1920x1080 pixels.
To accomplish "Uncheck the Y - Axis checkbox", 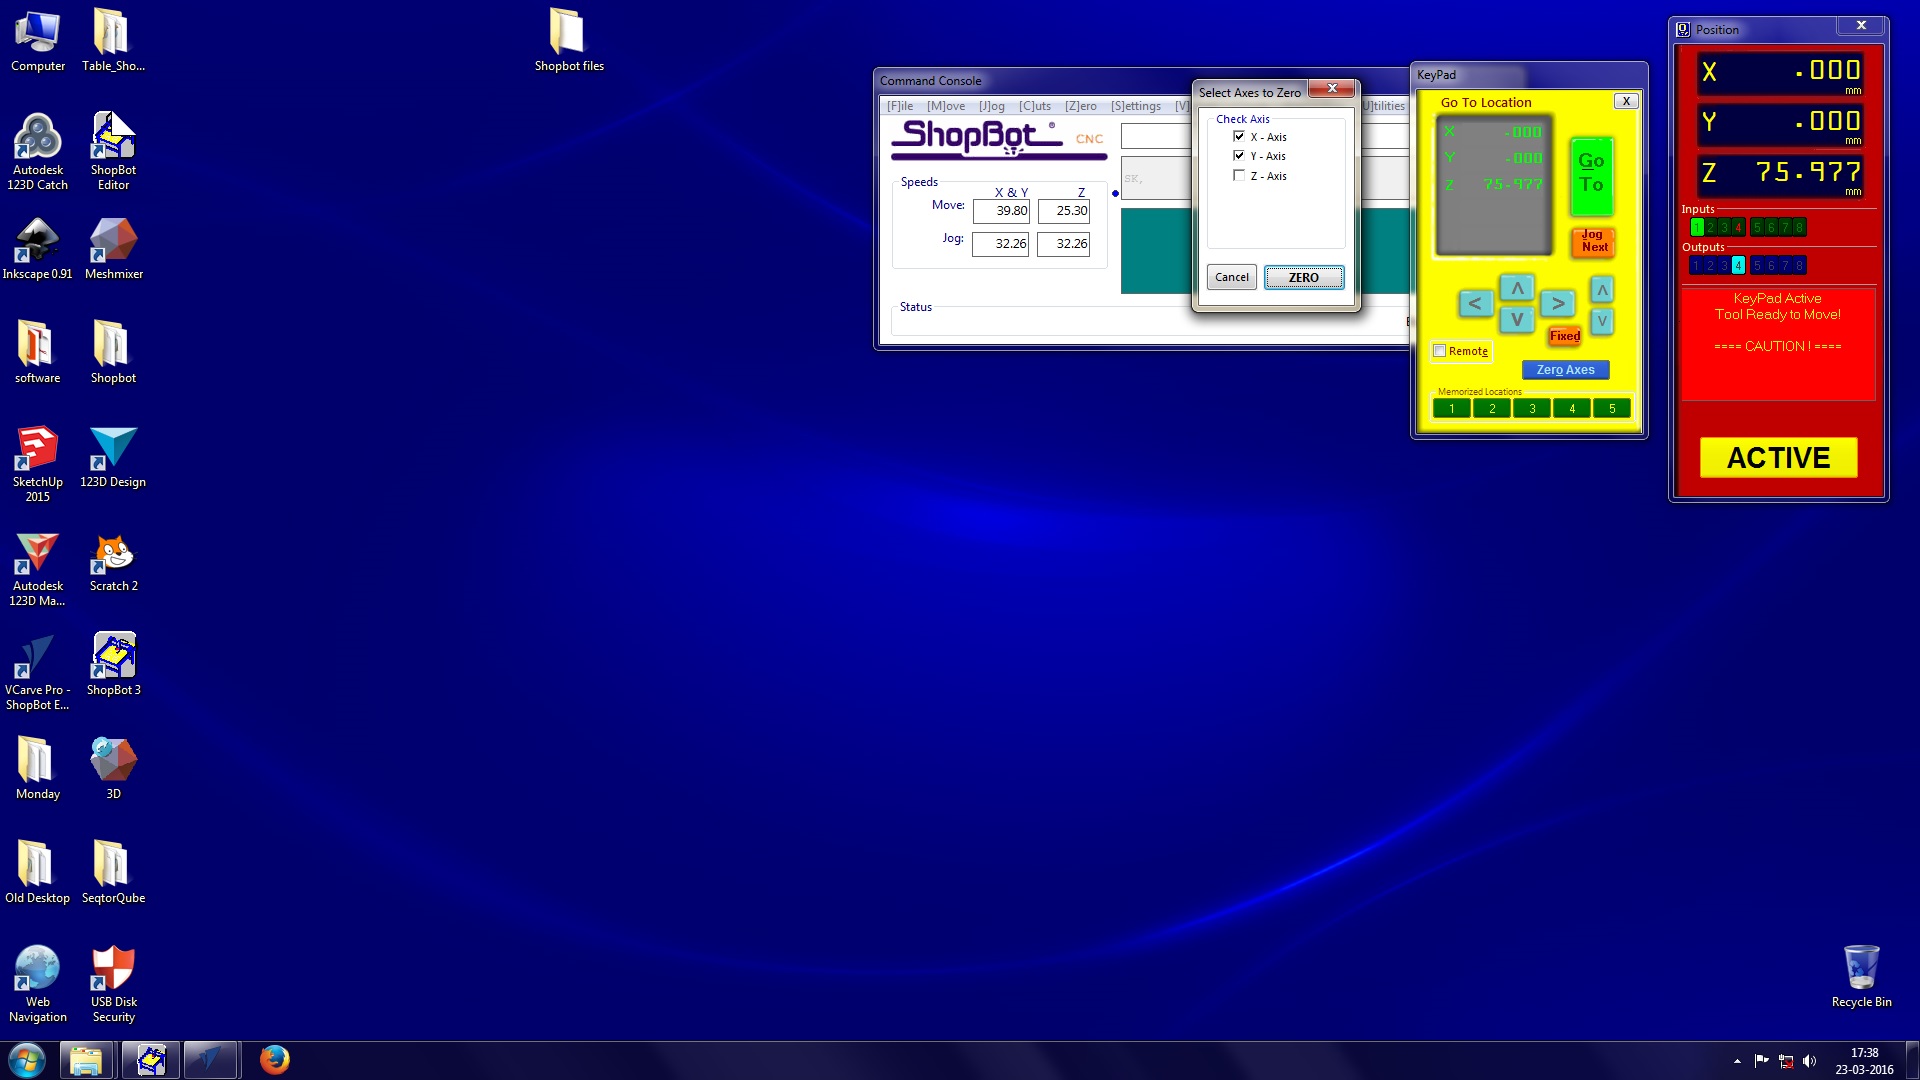I will [1239, 156].
